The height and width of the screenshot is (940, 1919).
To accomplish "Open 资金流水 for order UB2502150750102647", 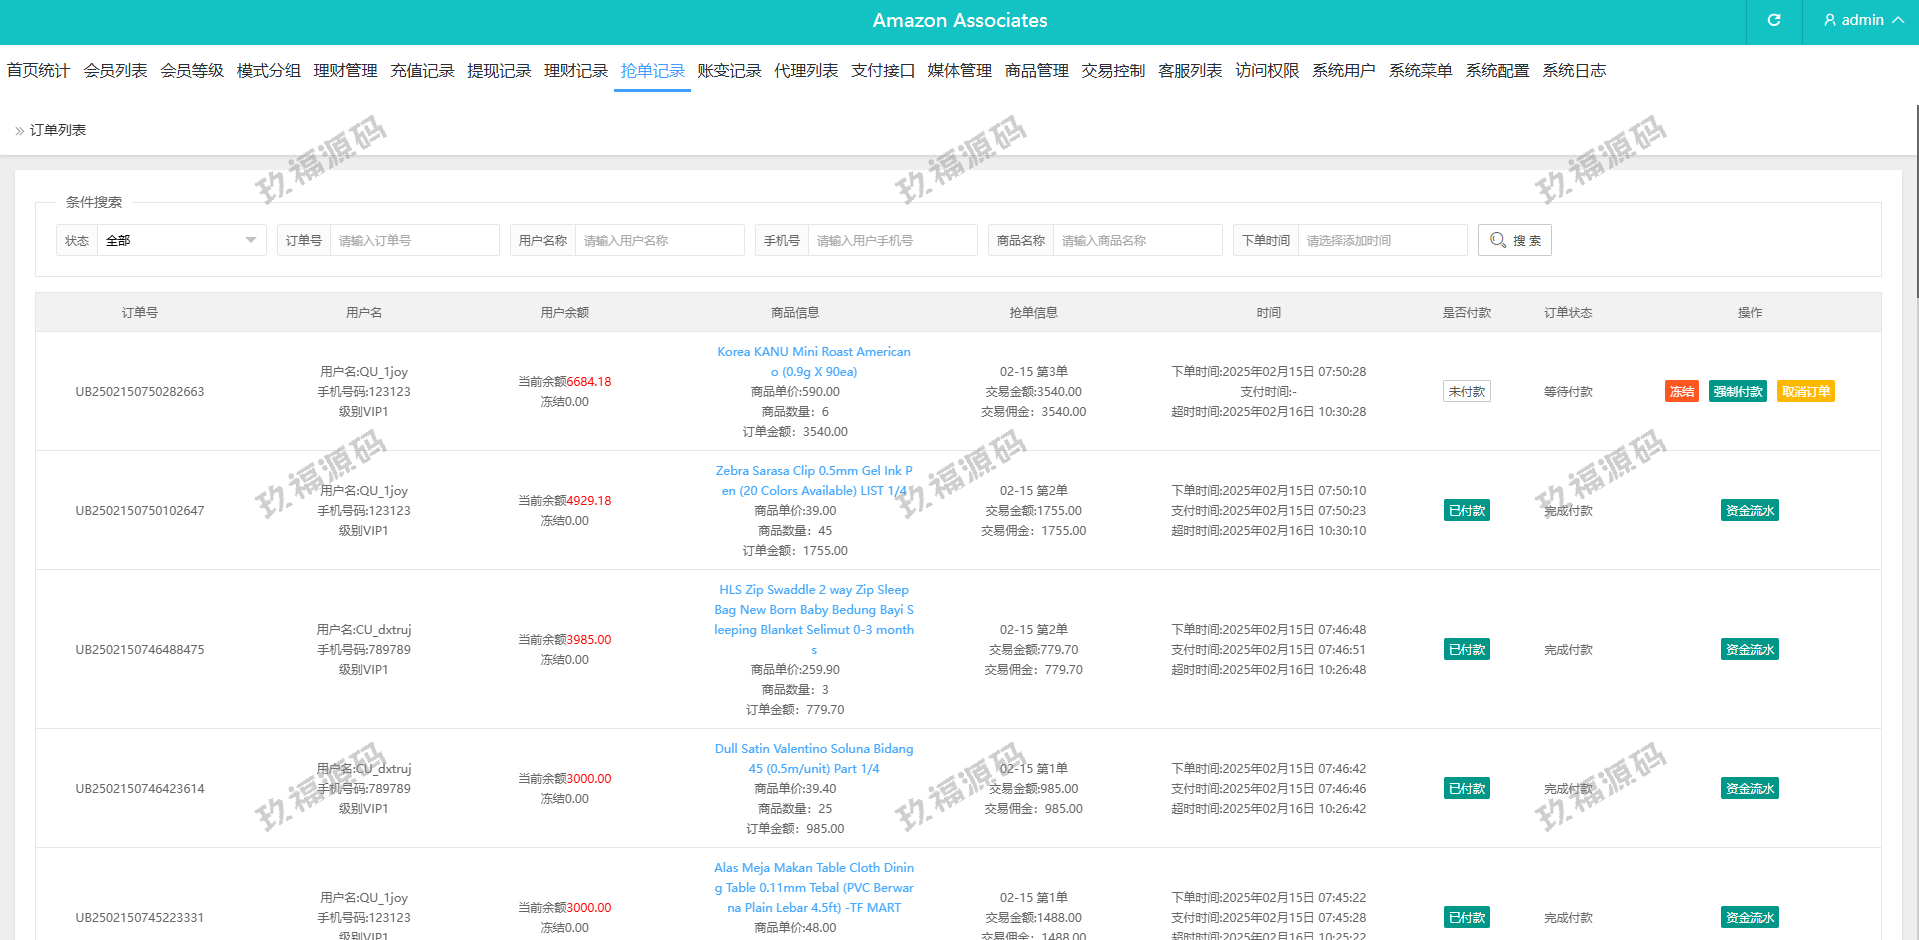I will (x=1749, y=510).
